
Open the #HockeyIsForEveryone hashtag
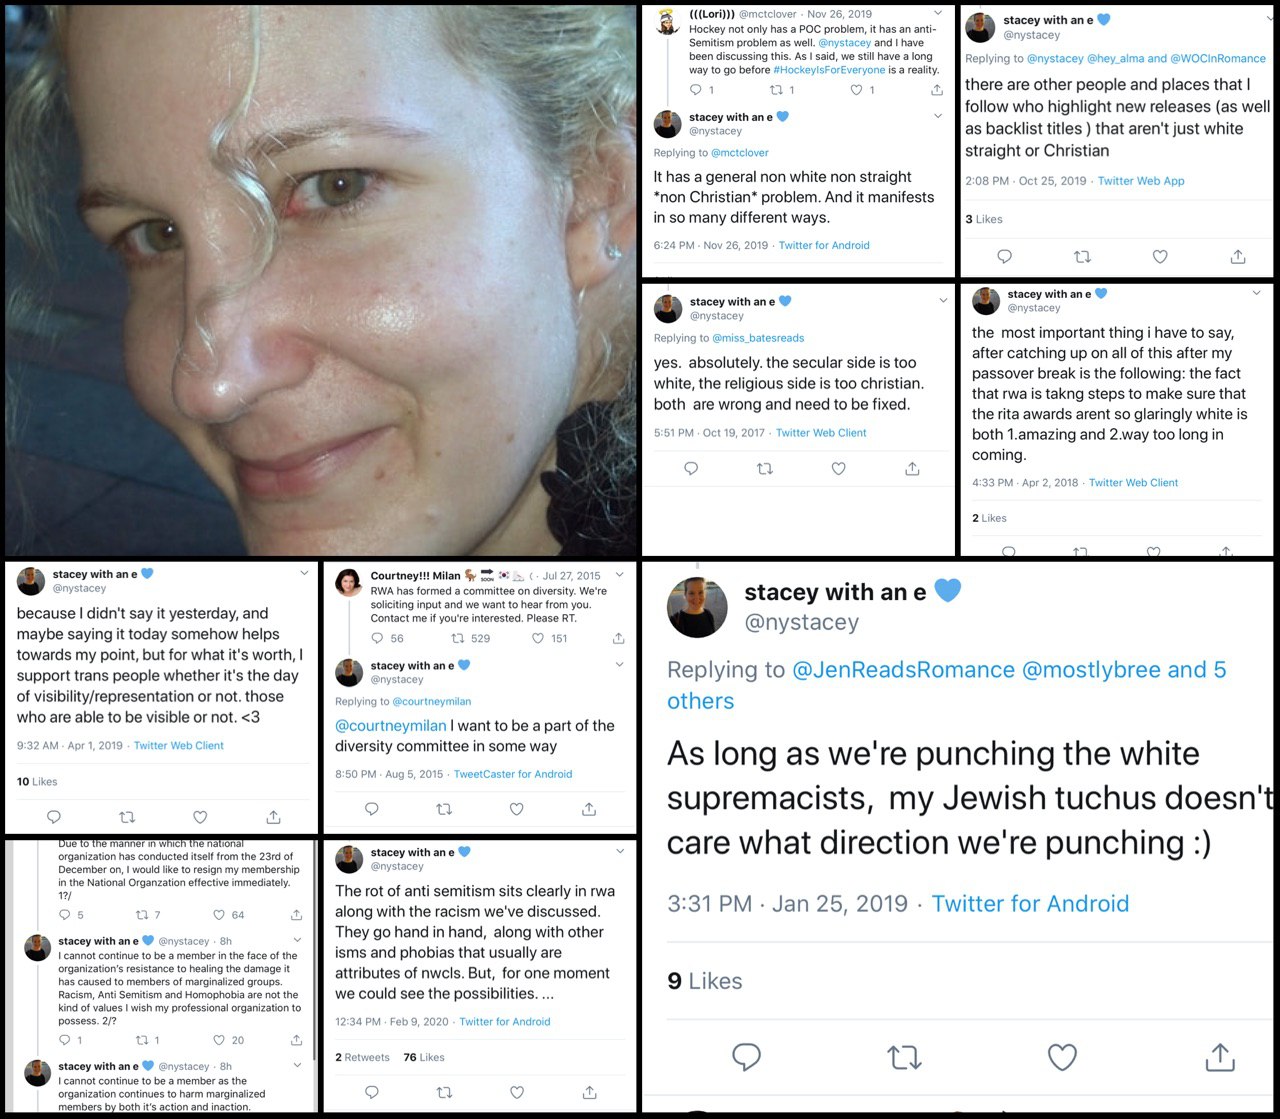[x=829, y=70]
